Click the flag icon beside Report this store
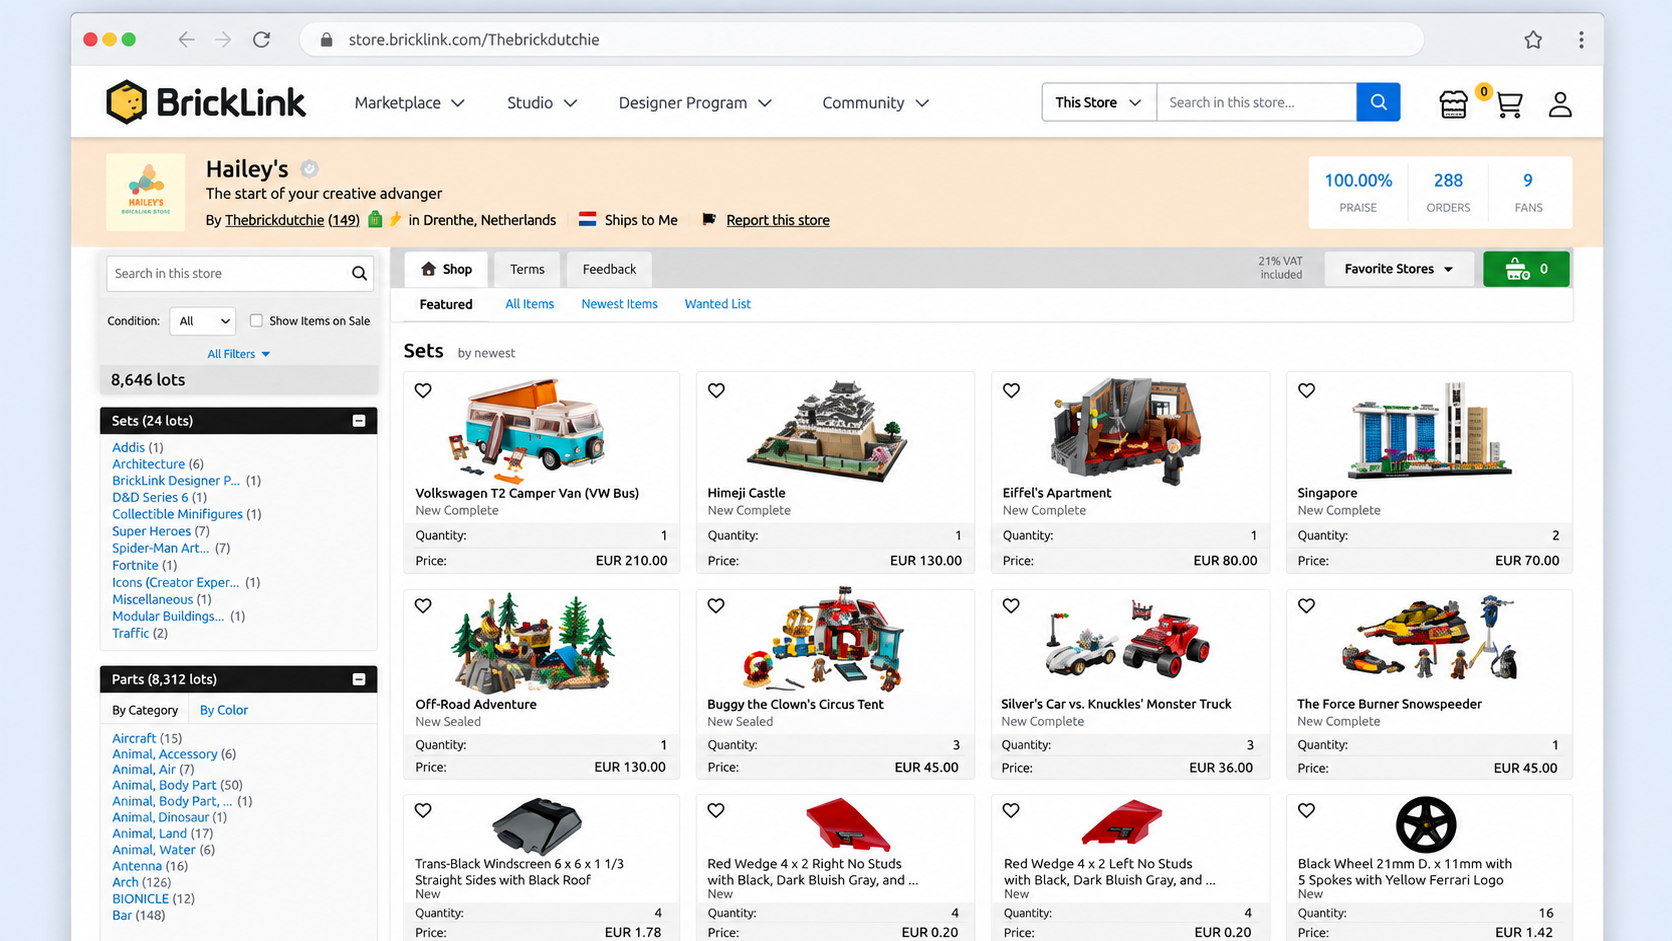This screenshot has width=1672, height=941. 709,220
